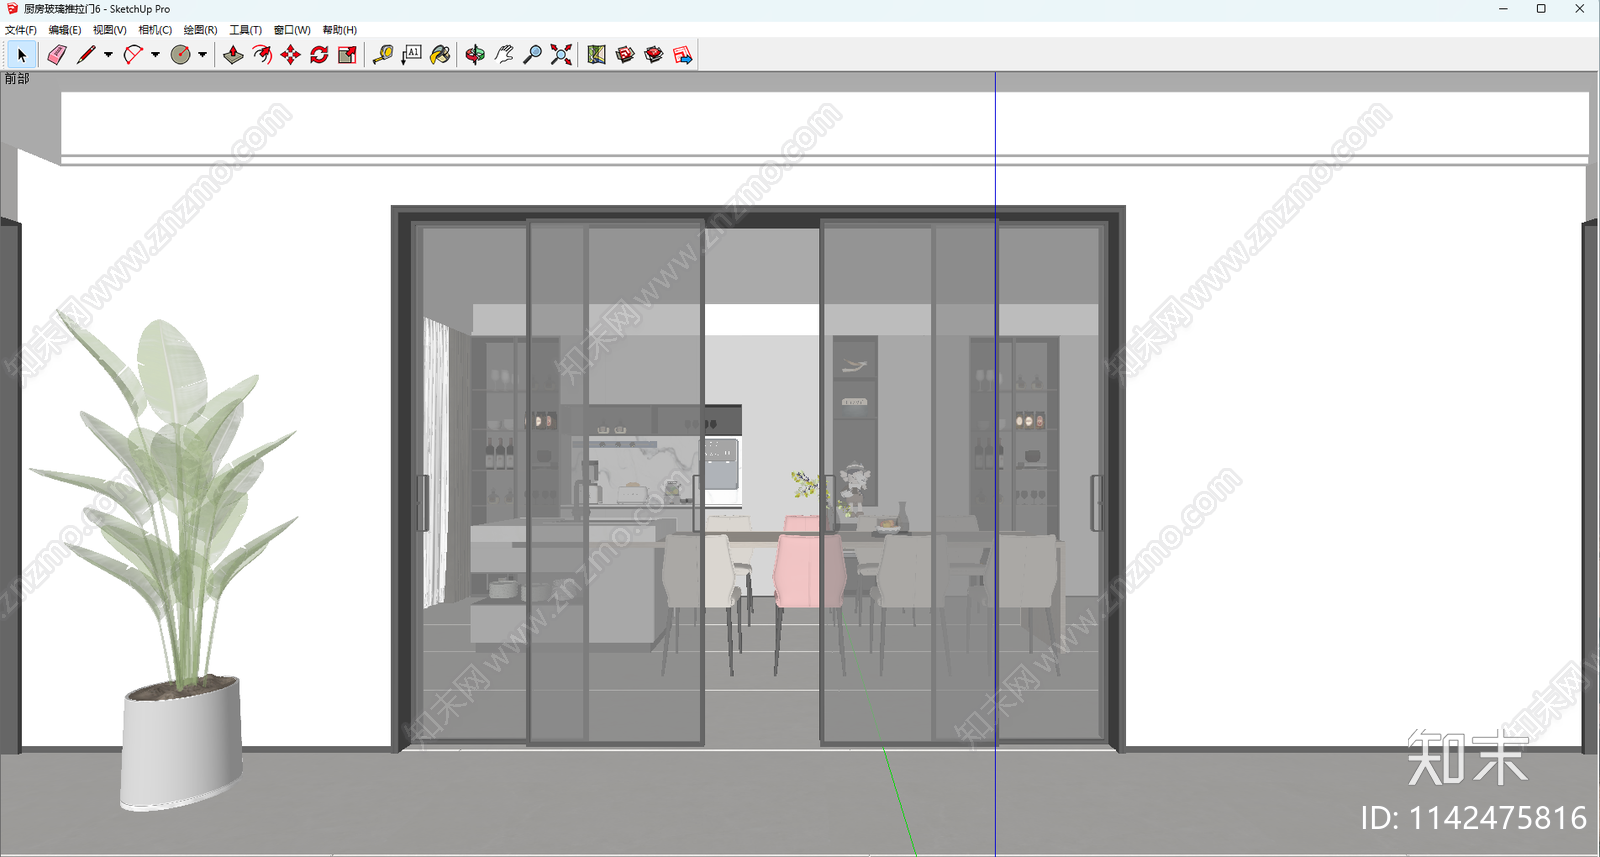Select the arrow Select tool
Image resolution: width=1600 pixels, height=857 pixels.
point(22,55)
